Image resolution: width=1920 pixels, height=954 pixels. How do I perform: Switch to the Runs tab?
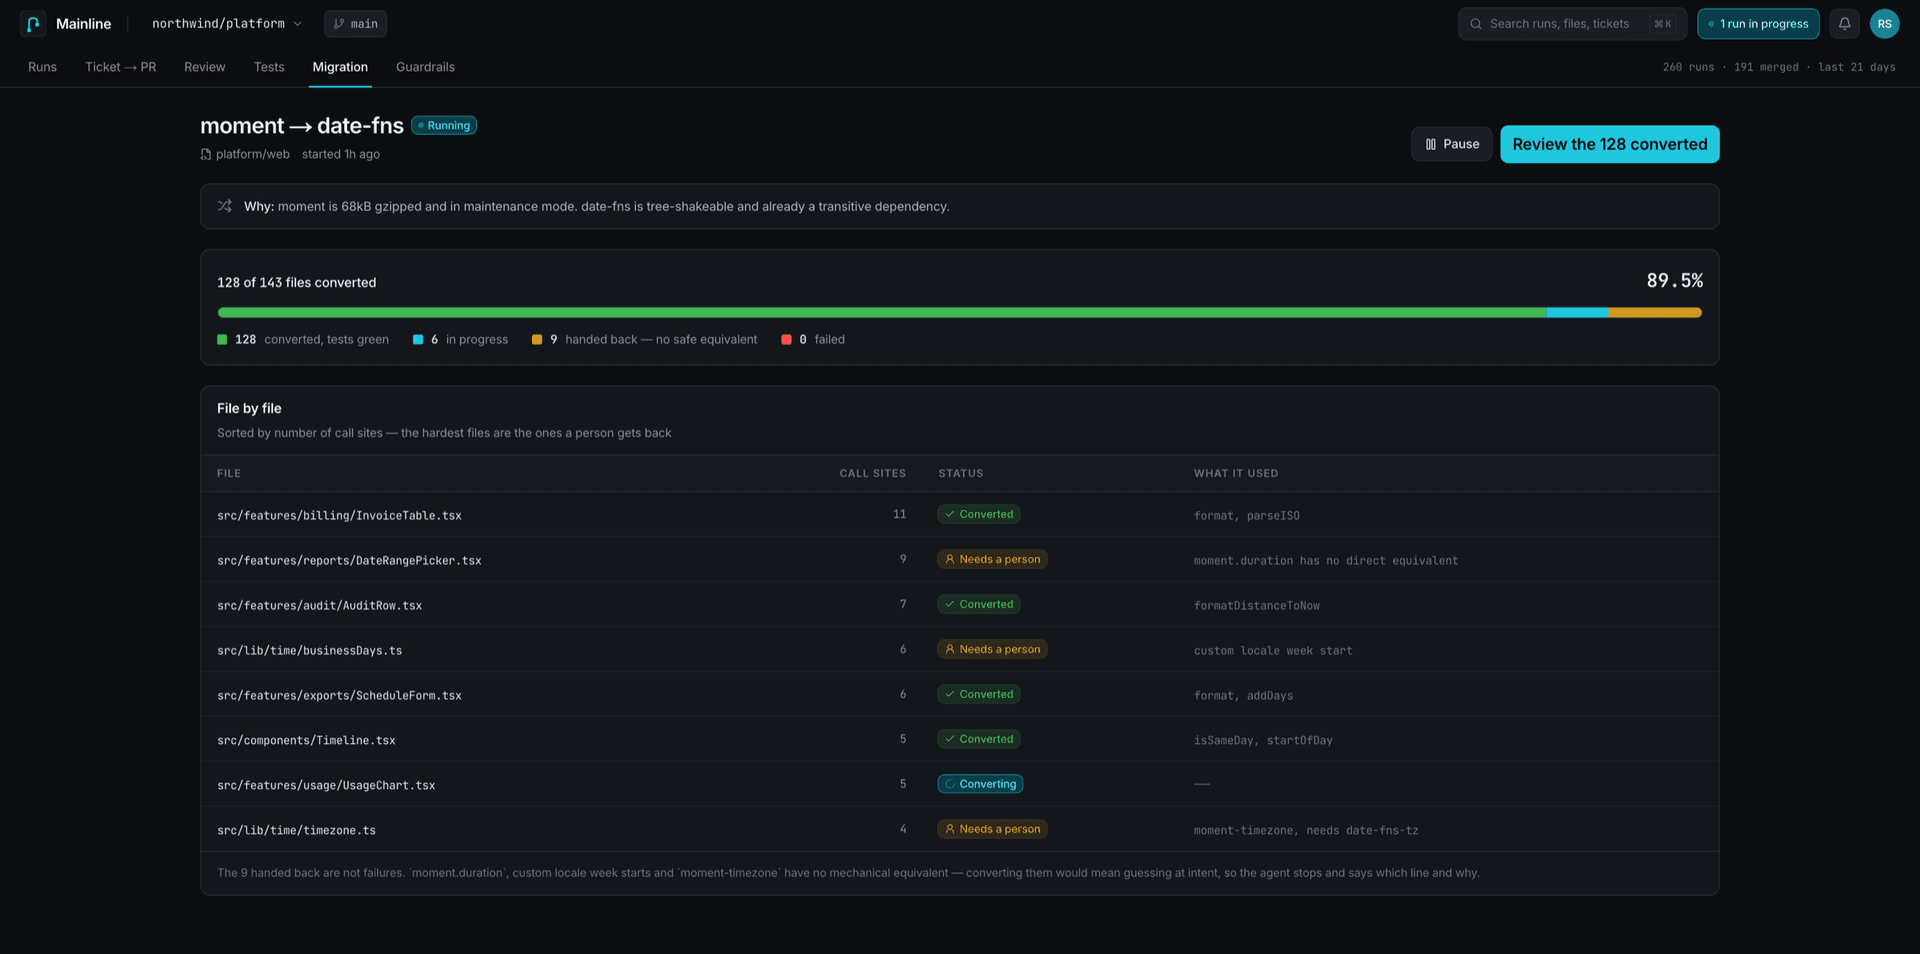pos(42,67)
